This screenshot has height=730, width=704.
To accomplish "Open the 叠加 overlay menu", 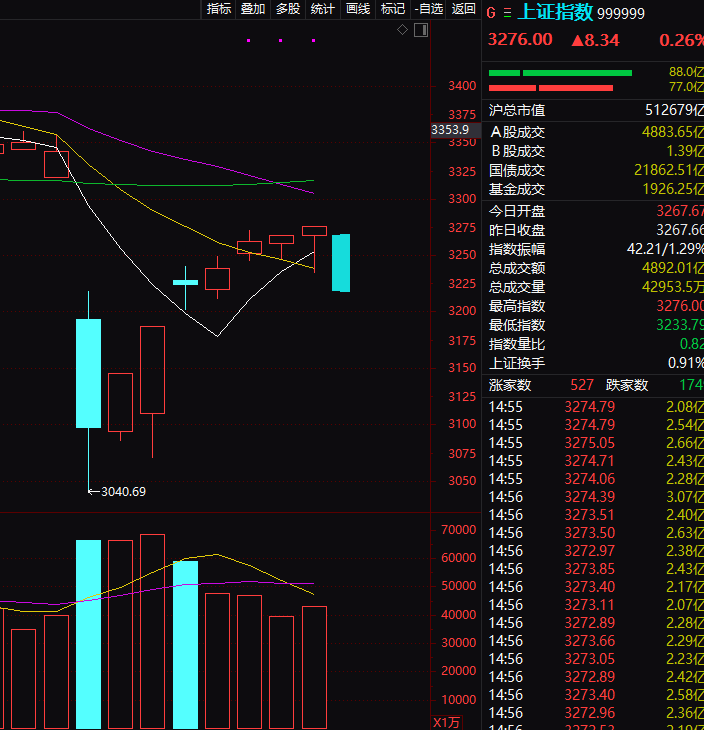I will point(253,9).
